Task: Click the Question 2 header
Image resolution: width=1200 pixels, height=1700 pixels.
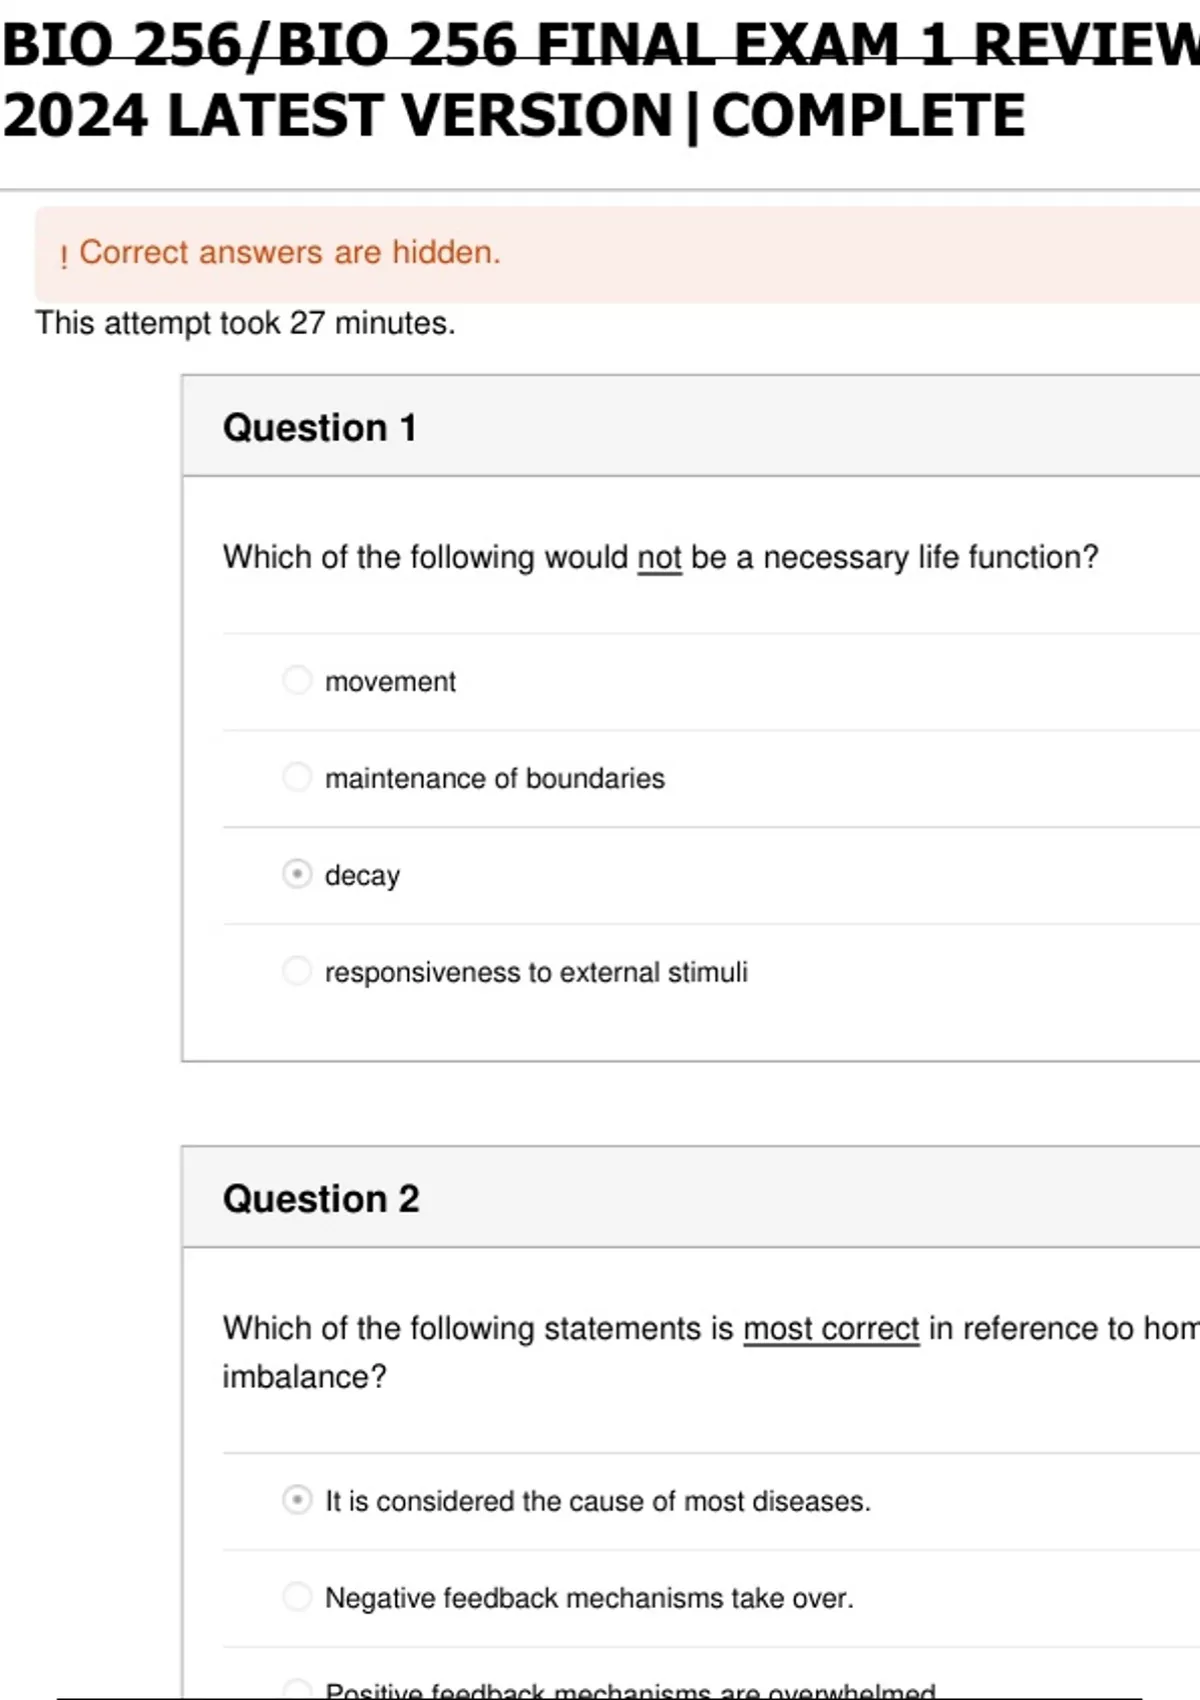Action: click(x=321, y=1198)
